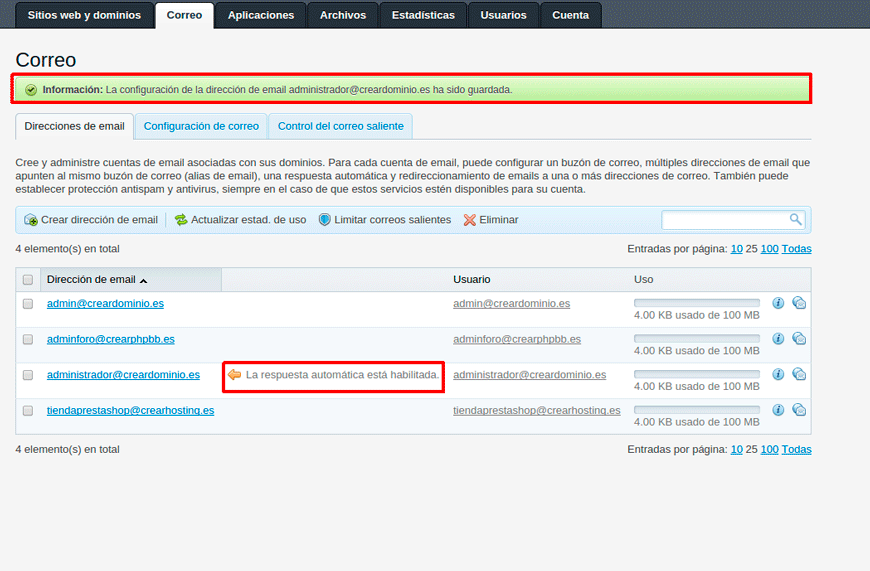The height and width of the screenshot is (571, 870).
Task: Select the checkbox for tiendaprestashop@crearhosting.es
Action: click(x=28, y=411)
